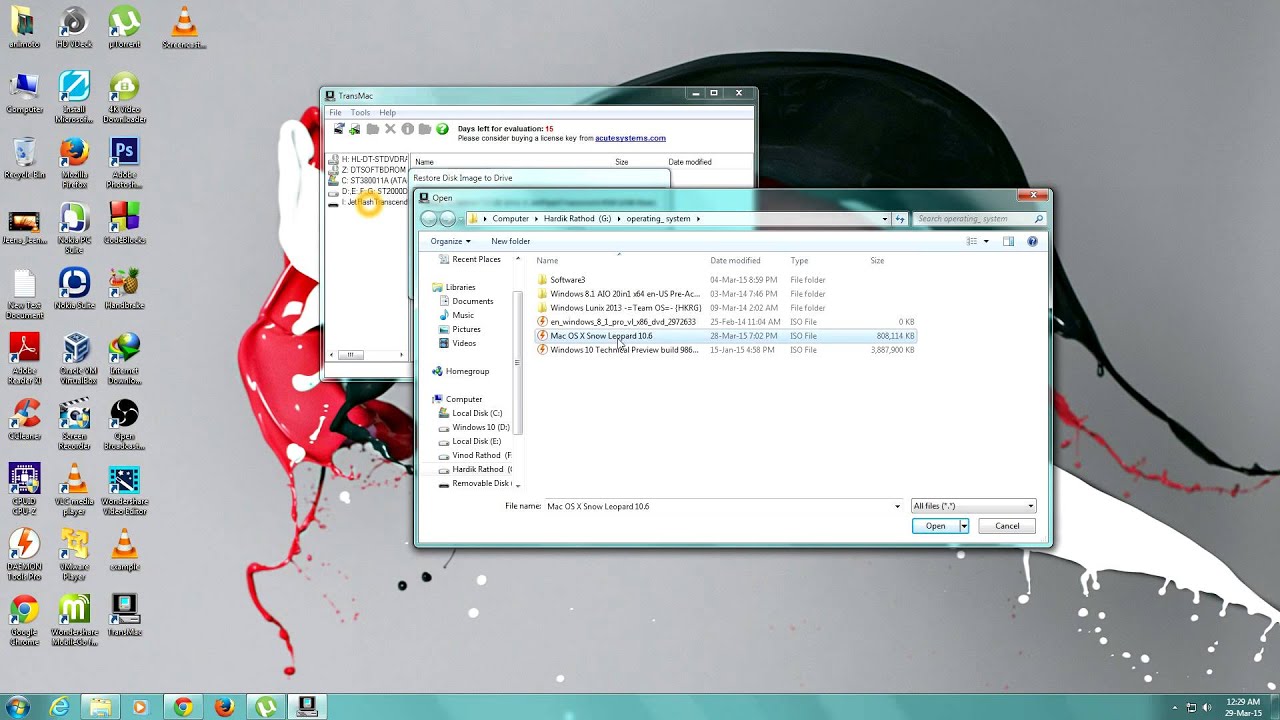
Task: Sort by the Type column header
Action: (799, 261)
